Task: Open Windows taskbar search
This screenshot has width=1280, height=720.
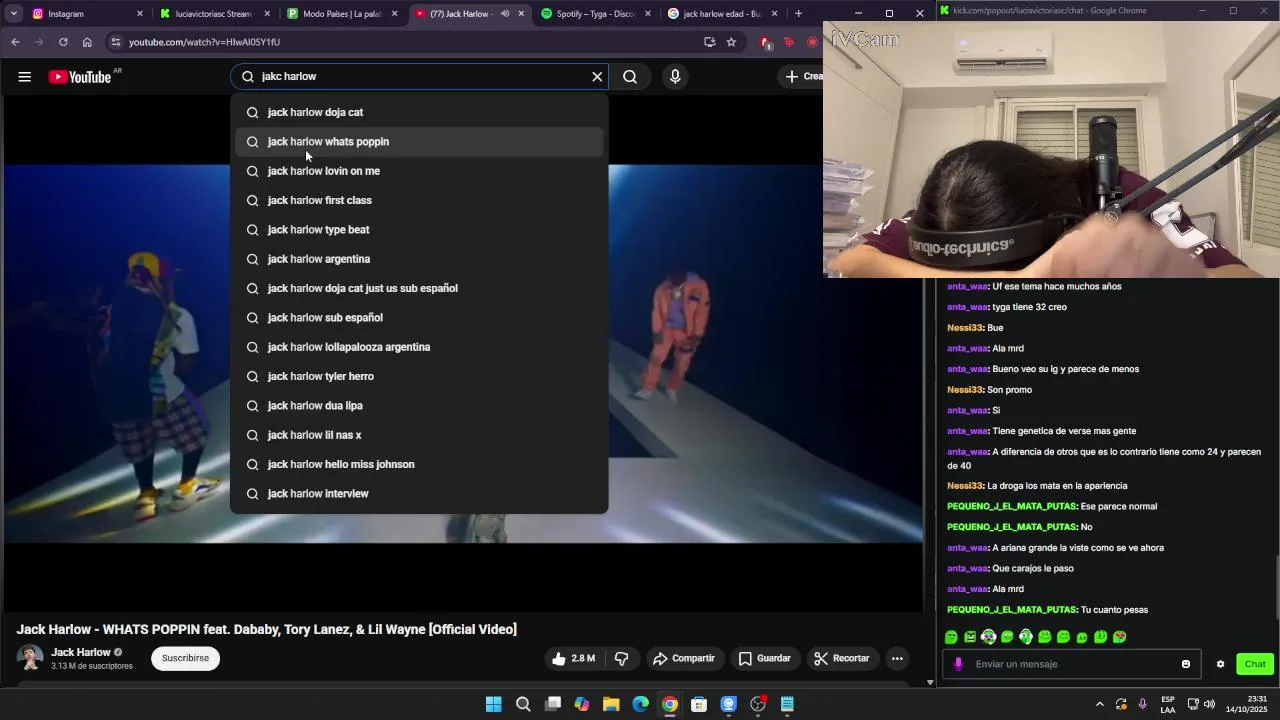Action: (x=523, y=704)
